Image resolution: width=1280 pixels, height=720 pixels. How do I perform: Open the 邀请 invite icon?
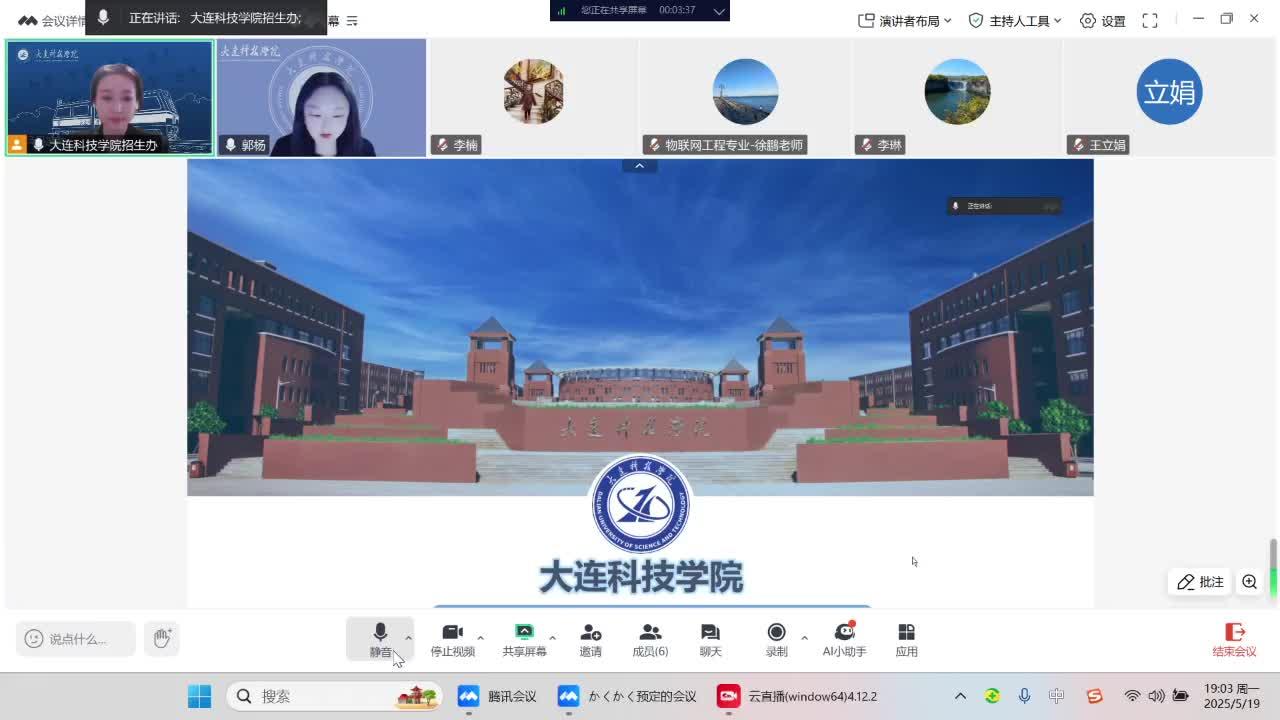[590, 640]
